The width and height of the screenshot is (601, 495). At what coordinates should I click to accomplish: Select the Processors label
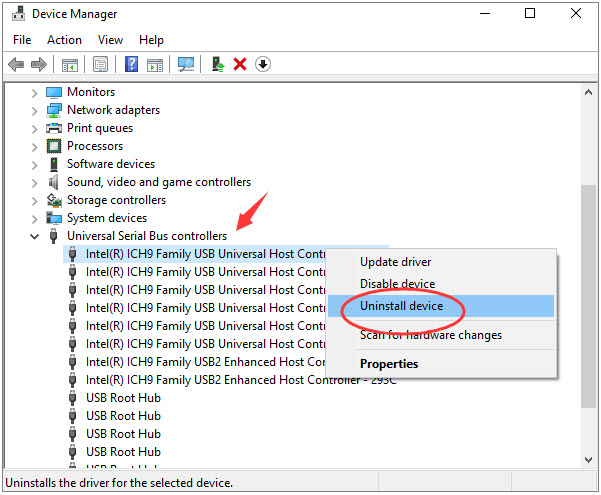click(95, 146)
